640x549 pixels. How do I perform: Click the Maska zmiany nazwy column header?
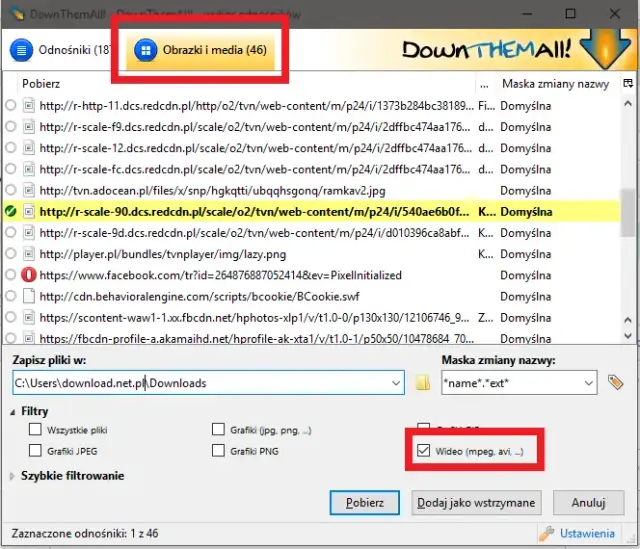point(555,84)
